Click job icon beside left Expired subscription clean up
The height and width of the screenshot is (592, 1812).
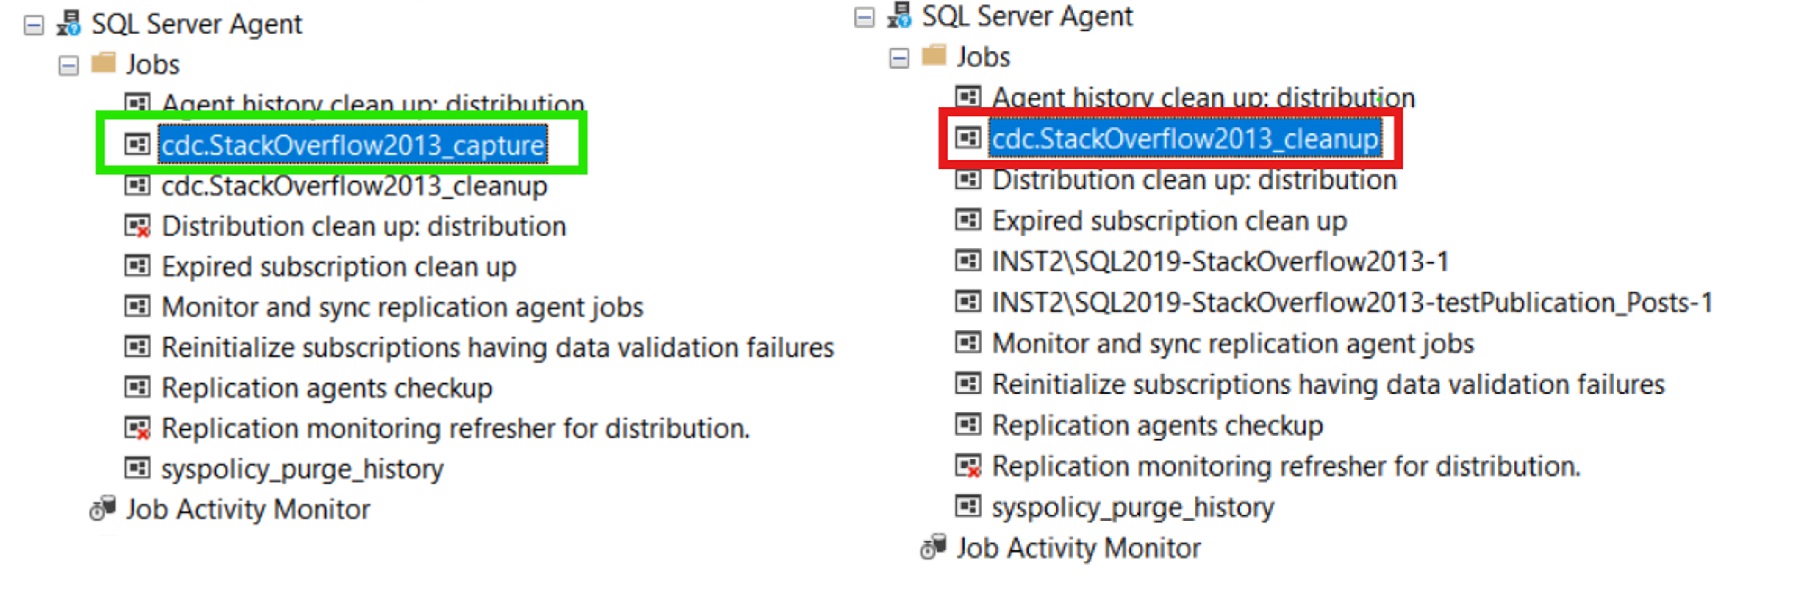pyautogui.click(x=137, y=266)
